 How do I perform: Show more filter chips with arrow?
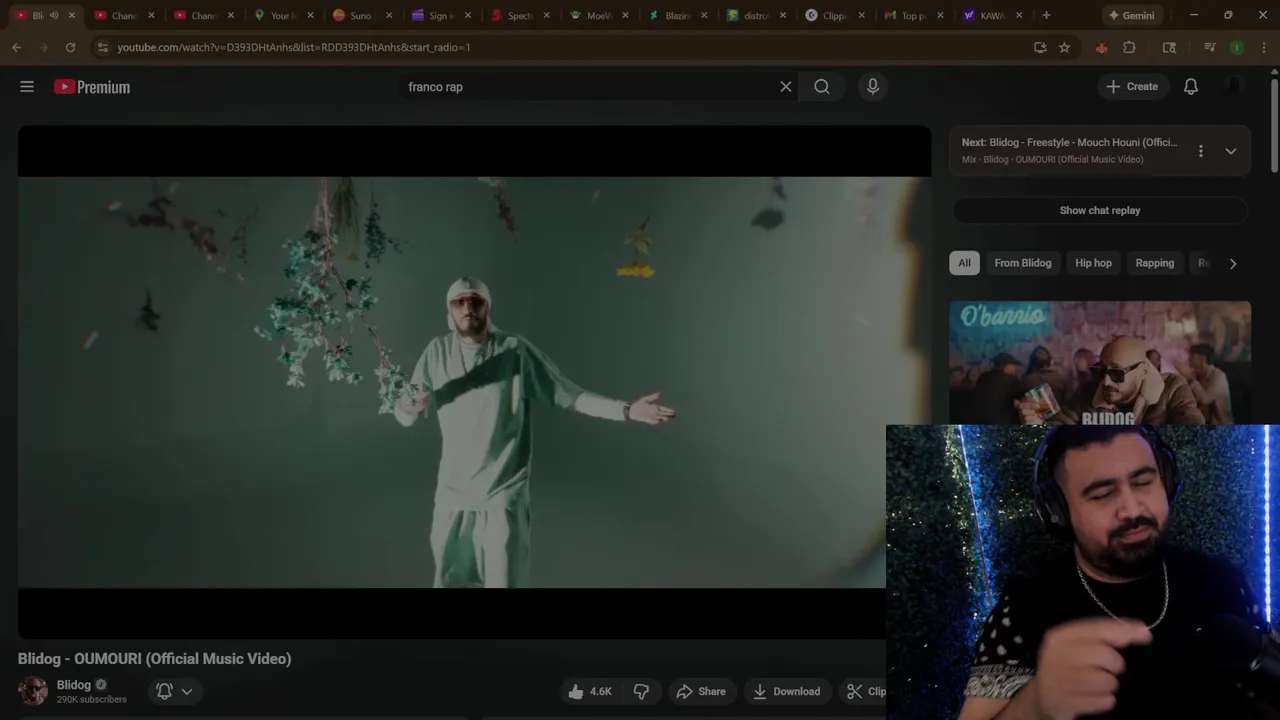pyautogui.click(x=1233, y=264)
